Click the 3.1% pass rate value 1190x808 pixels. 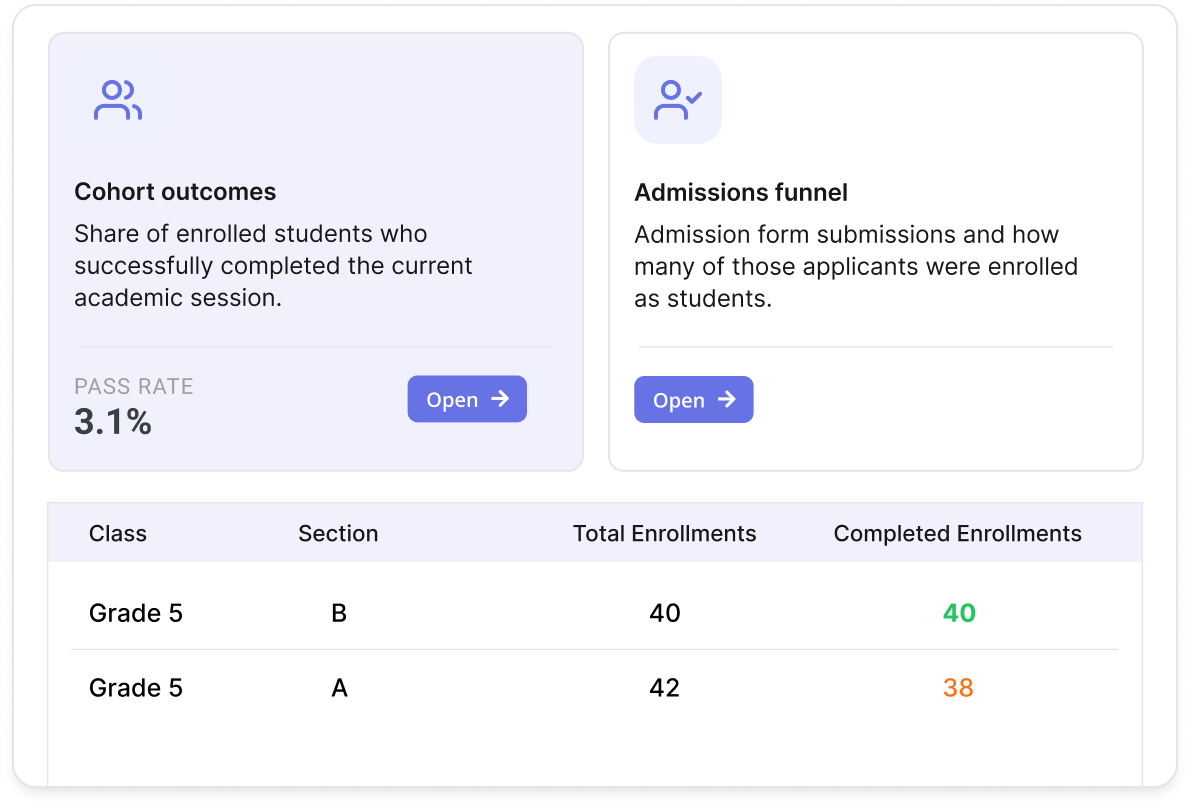point(113,422)
